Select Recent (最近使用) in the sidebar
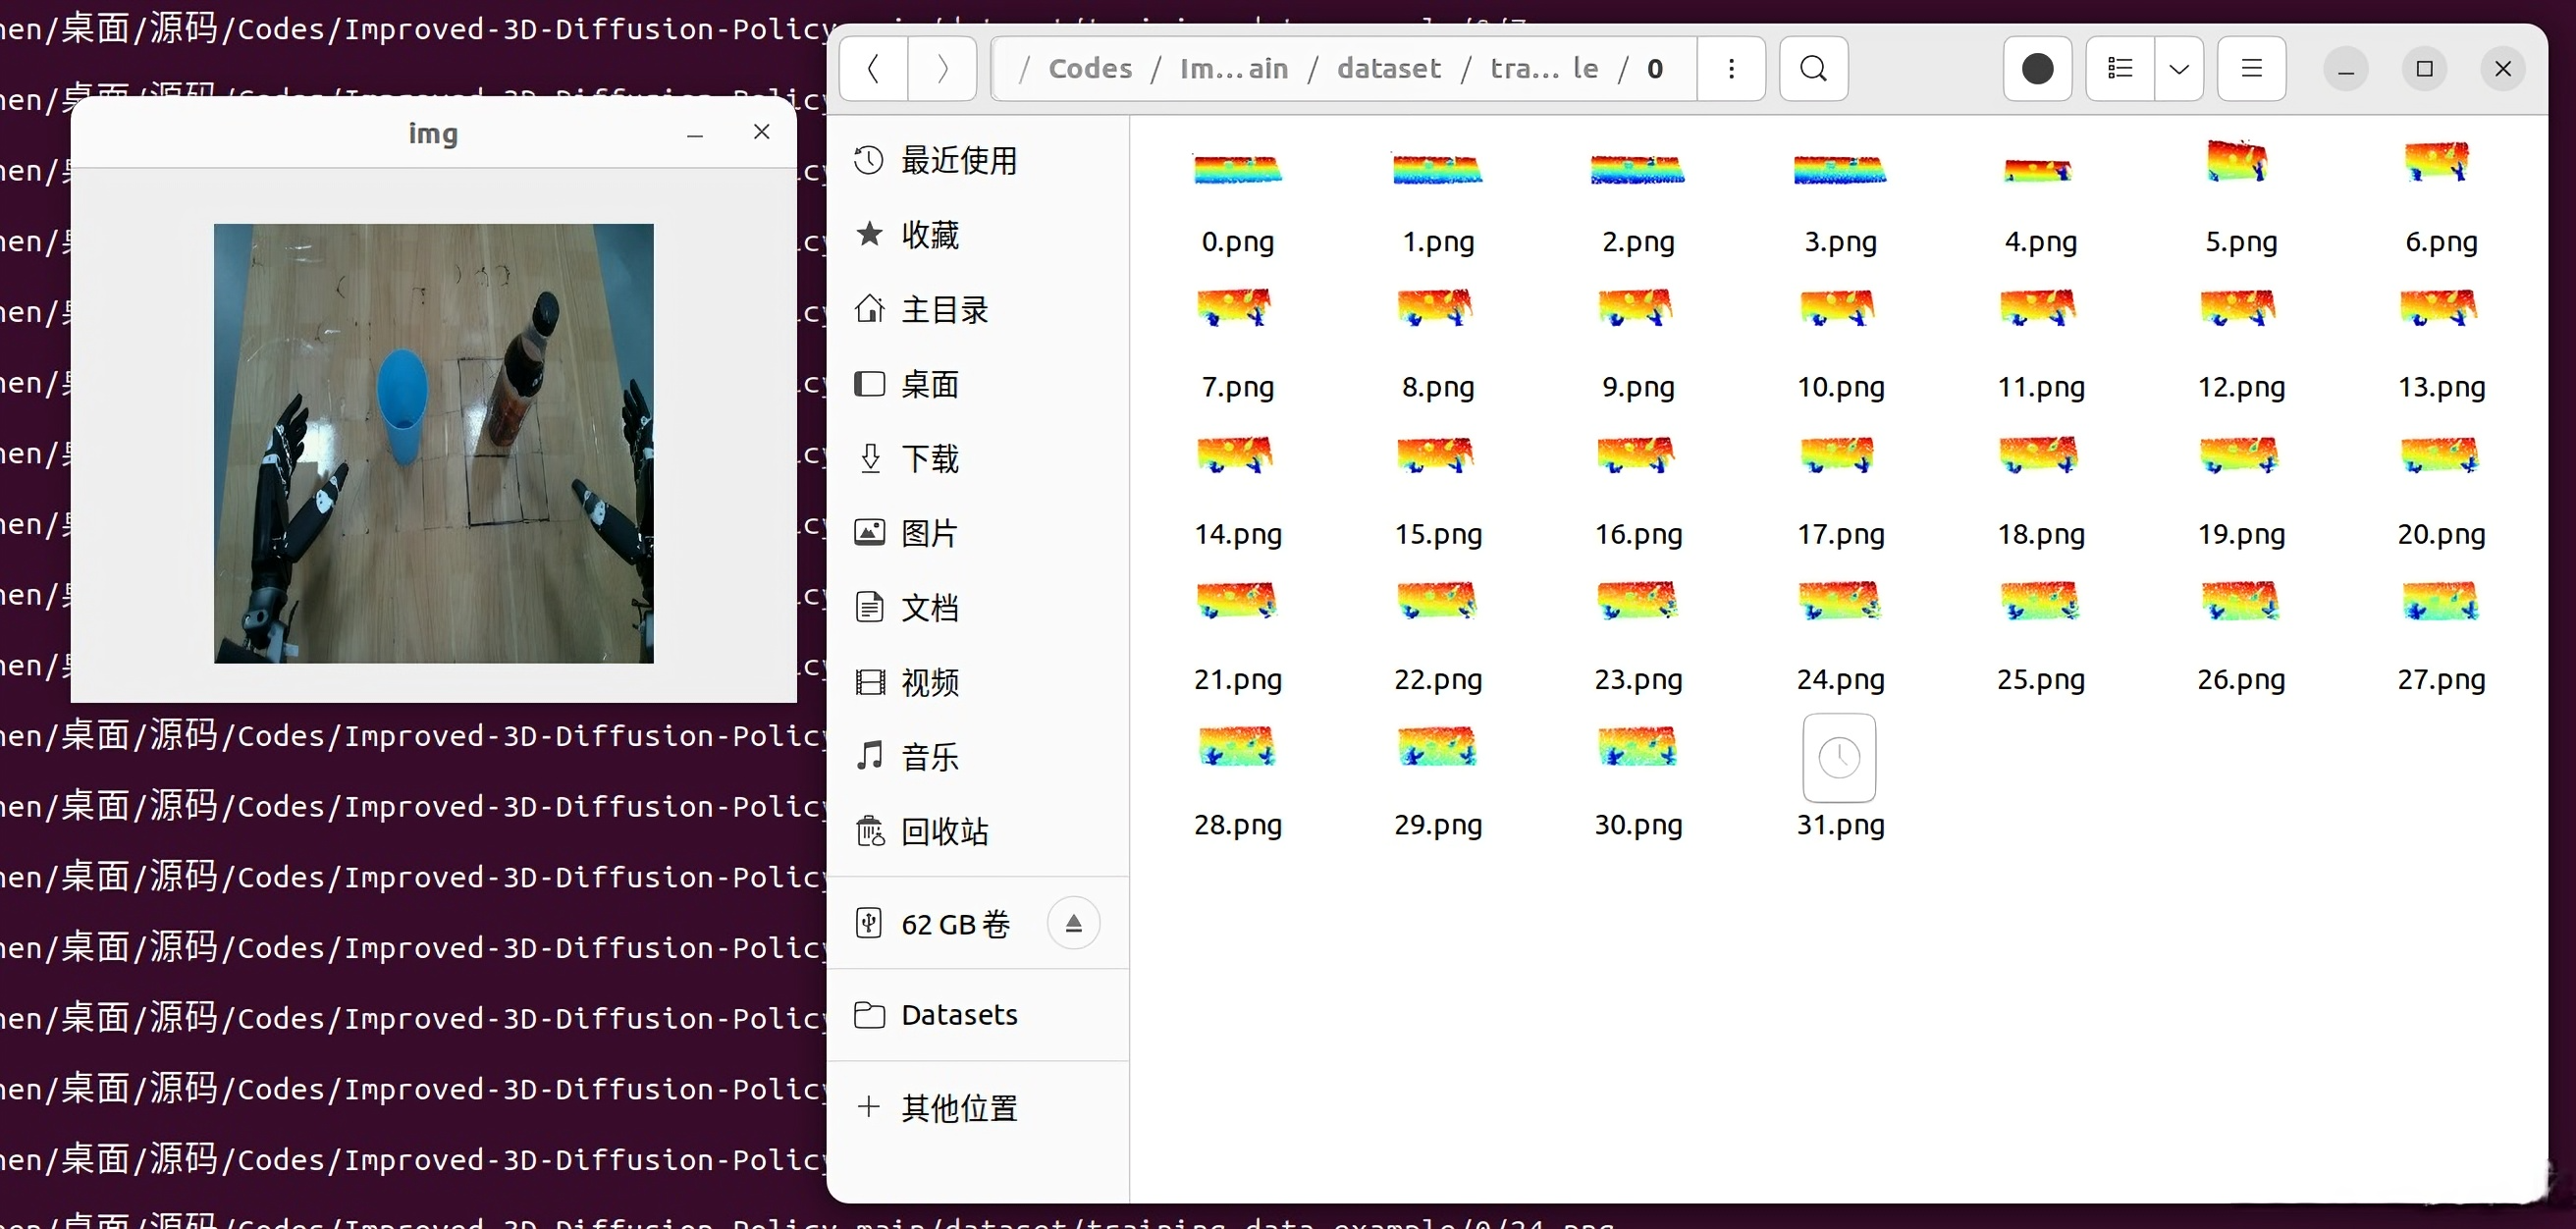Image resolution: width=2576 pixels, height=1229 pixels. pos(958,160)
